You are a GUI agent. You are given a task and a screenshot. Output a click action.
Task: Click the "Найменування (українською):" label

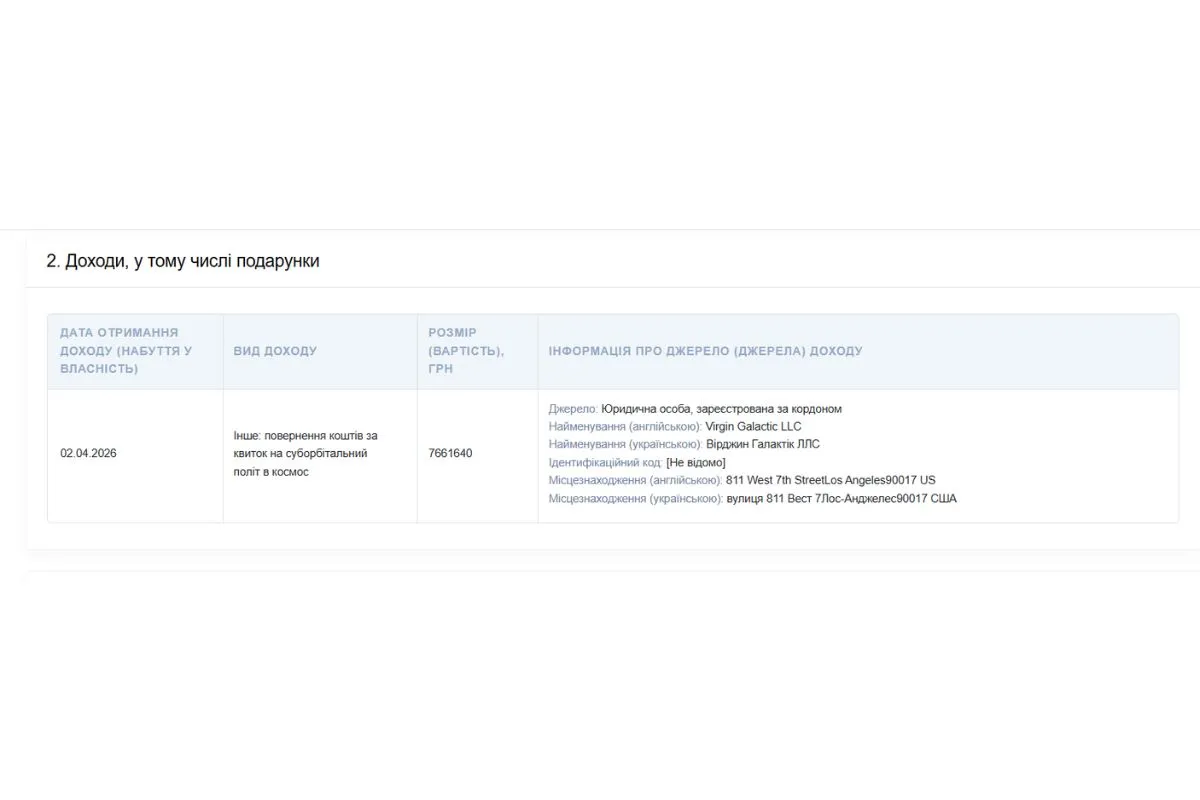point(625,444)
